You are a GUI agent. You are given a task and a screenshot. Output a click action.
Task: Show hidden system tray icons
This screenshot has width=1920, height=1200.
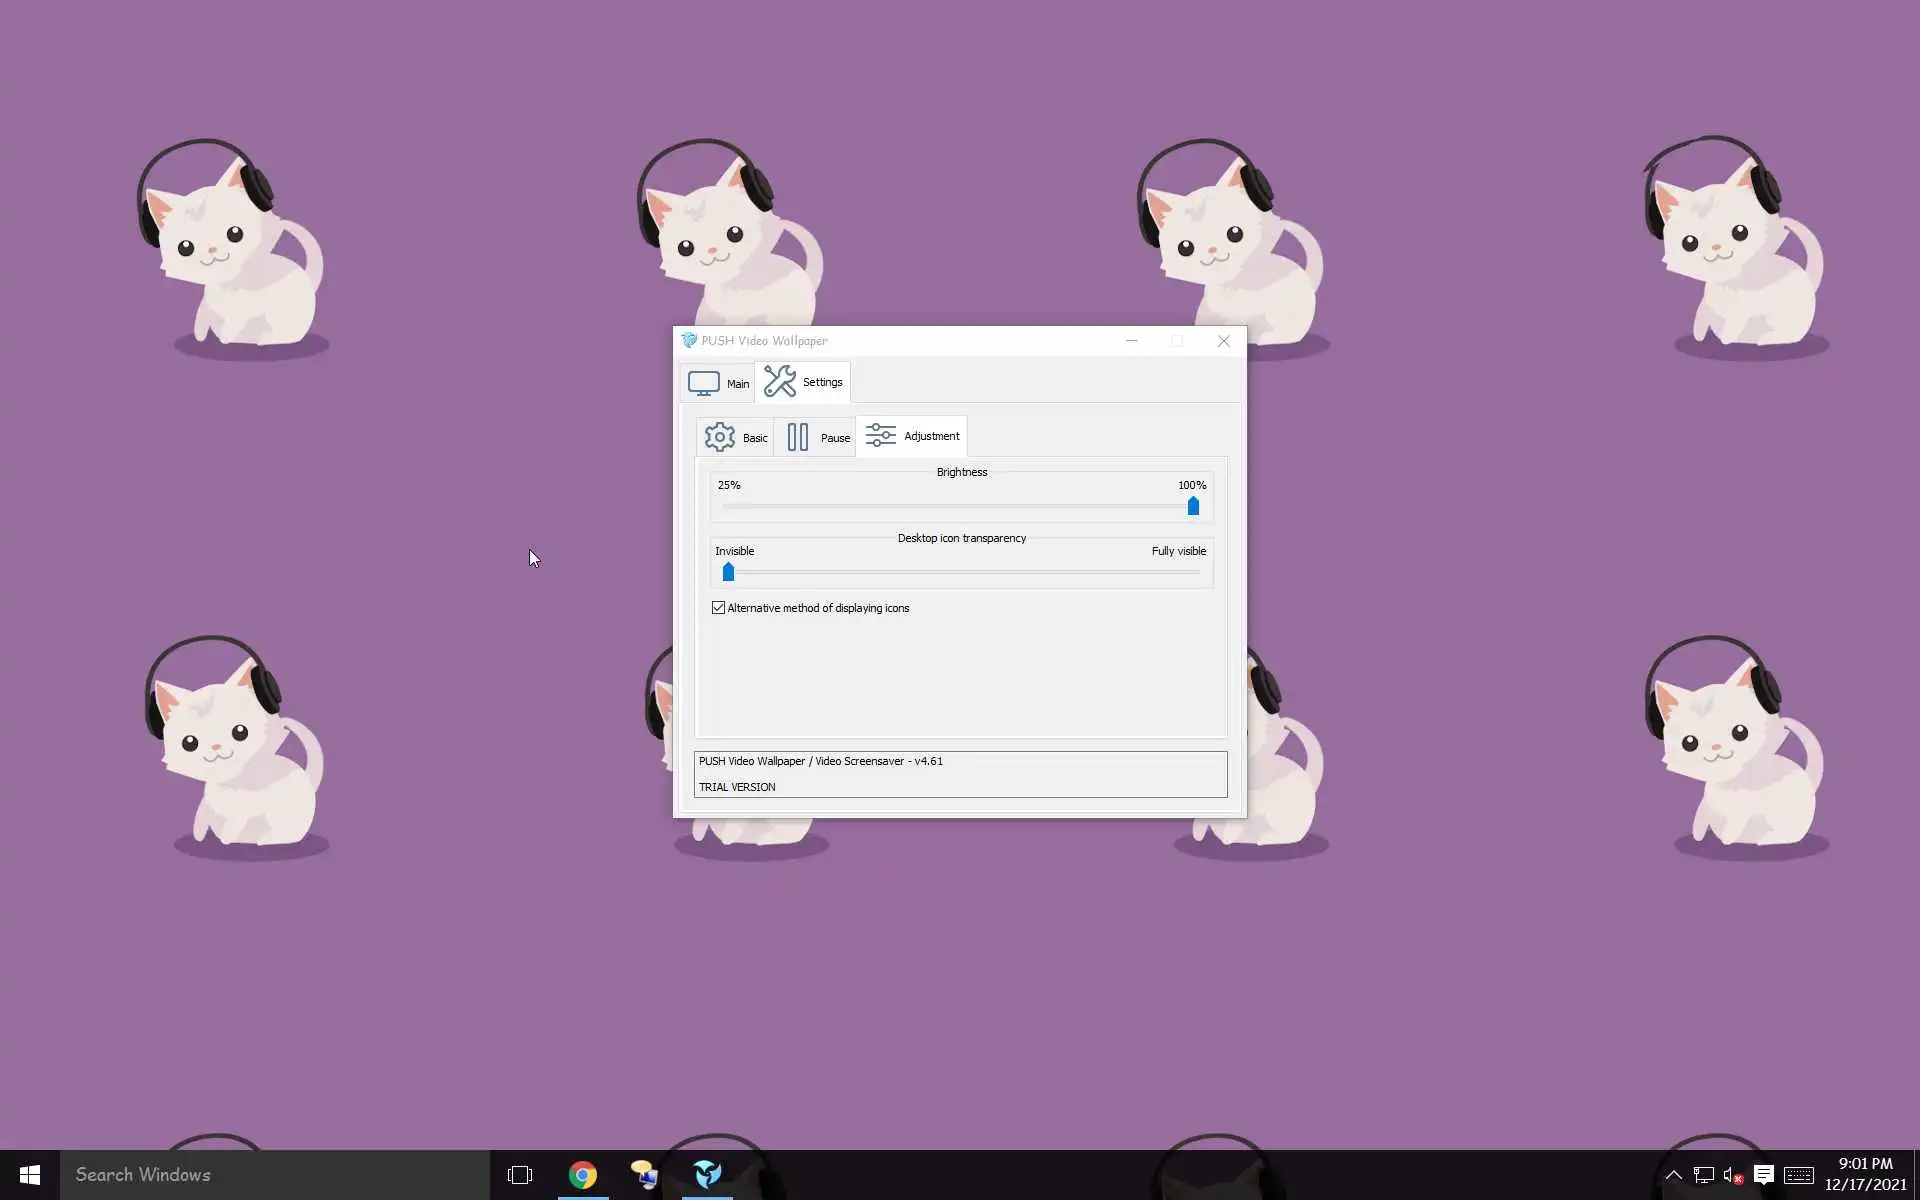[1673, 1175]
